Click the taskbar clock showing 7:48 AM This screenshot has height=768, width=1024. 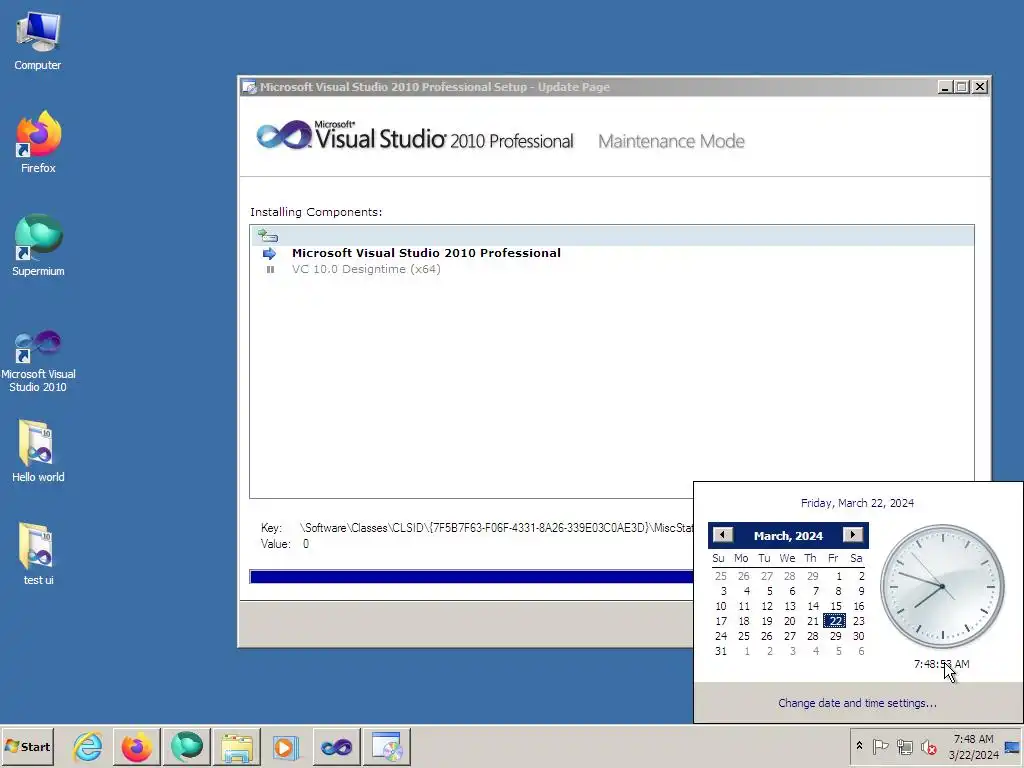[973, 746]
